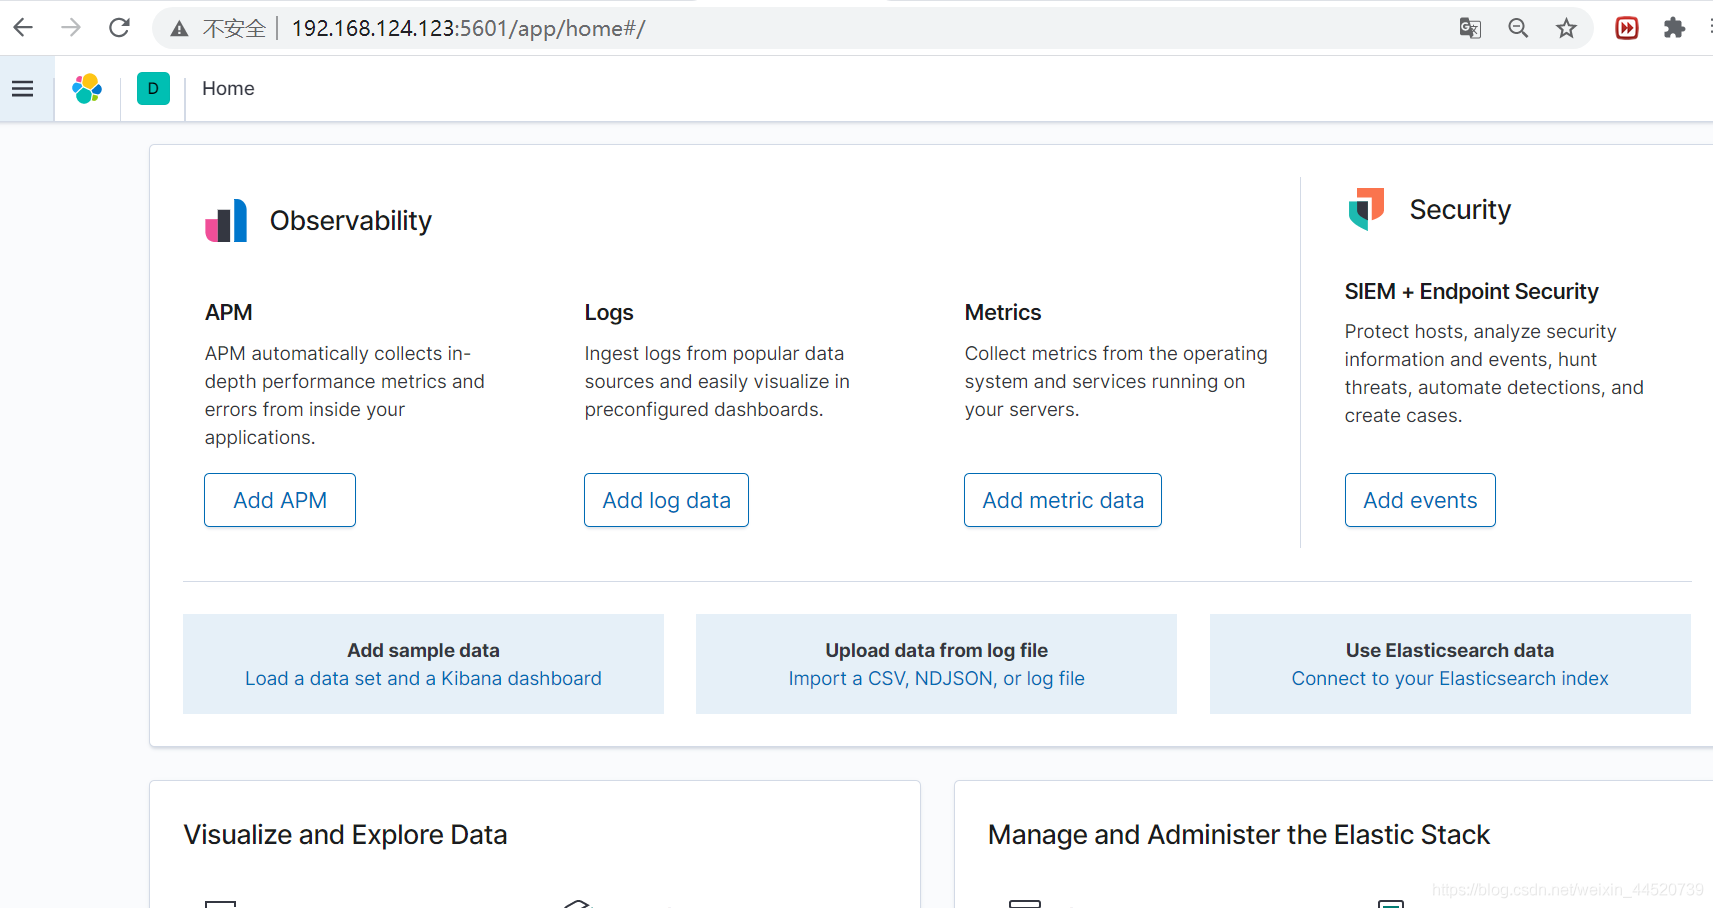Click the Observability bar-chart logo
The image size is (1713, 908).
[x=226, y=220]
